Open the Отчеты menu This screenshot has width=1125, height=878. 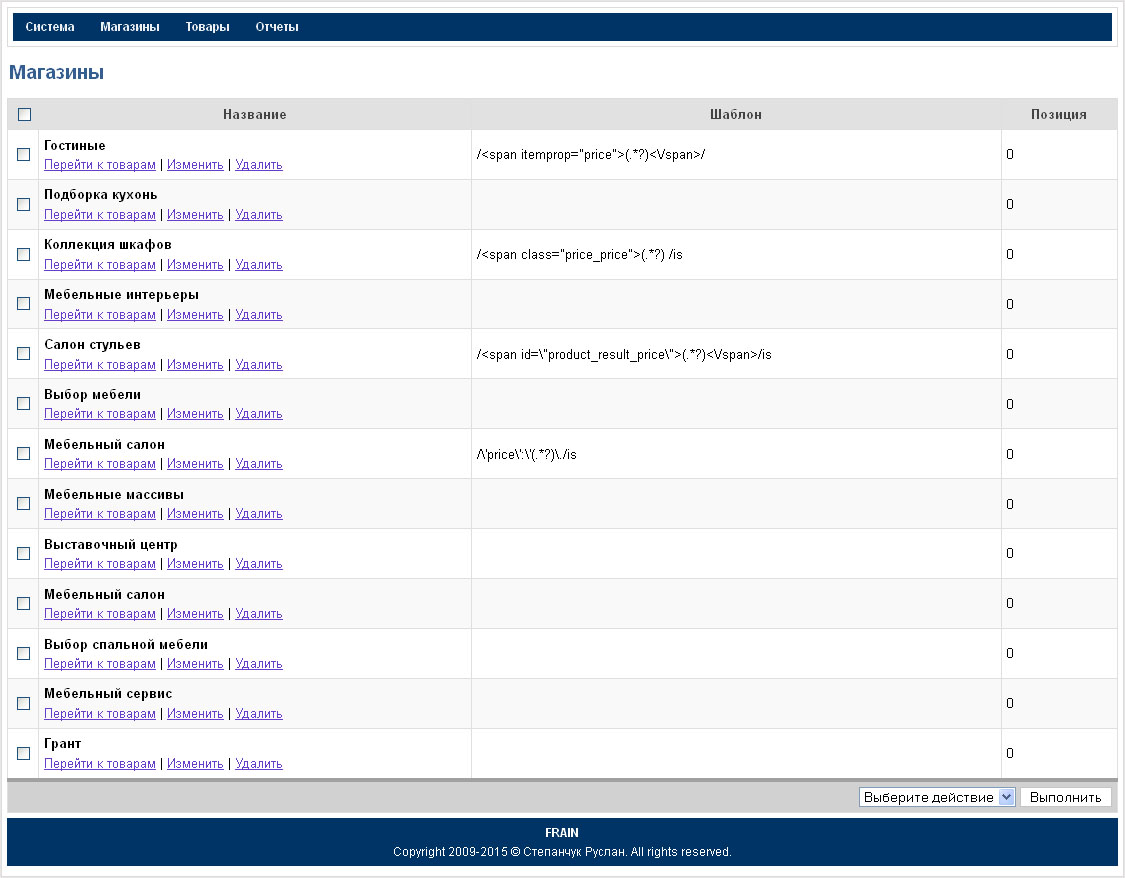click(277, 27)
